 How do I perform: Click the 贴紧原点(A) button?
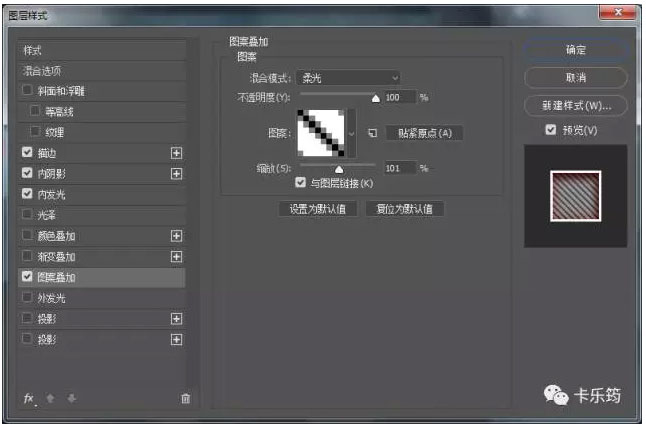click(424, 133)
